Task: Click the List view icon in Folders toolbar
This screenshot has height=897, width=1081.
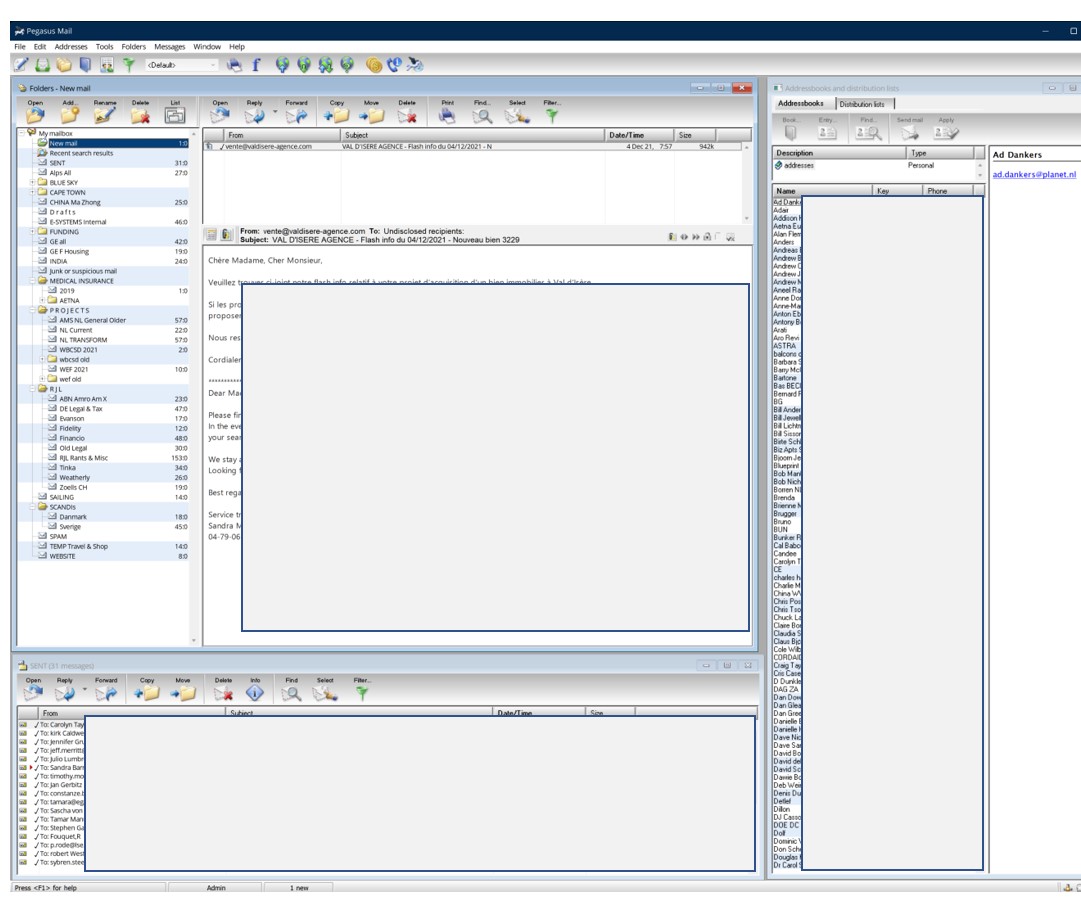Action: (175, 115)
